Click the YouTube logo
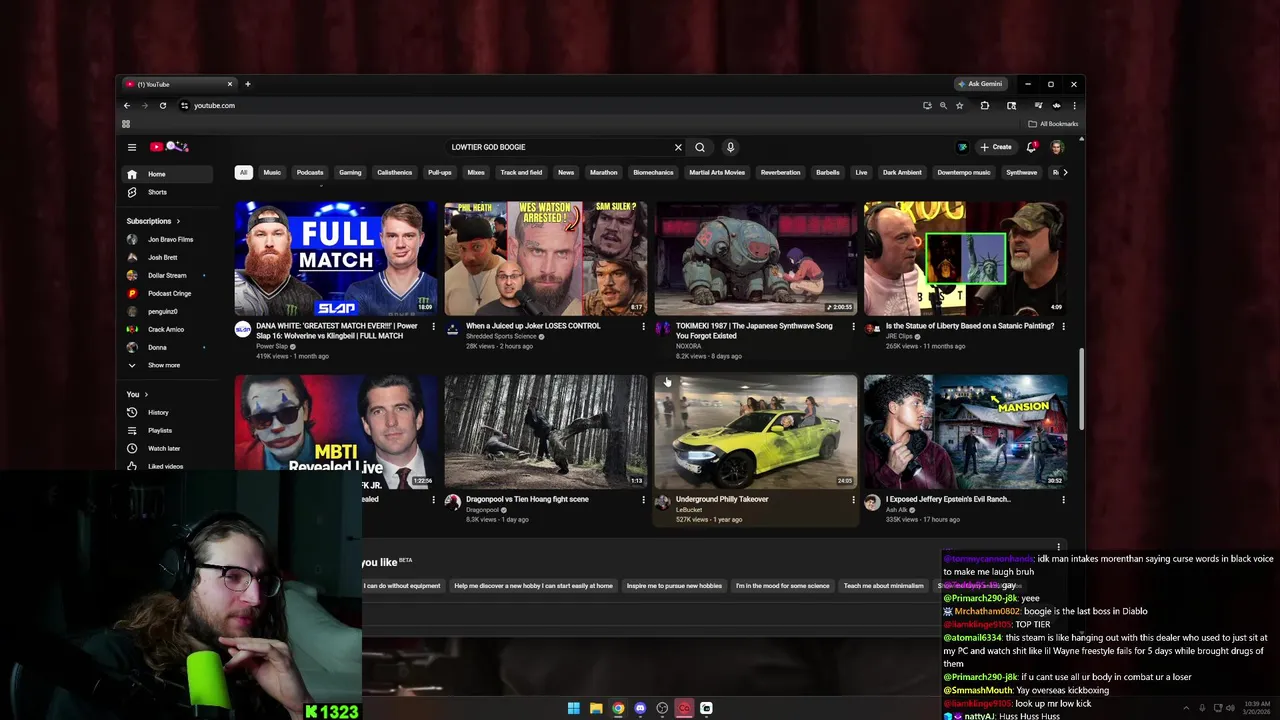This screenshot has width=1280, height=720. [x=169, y=147]
